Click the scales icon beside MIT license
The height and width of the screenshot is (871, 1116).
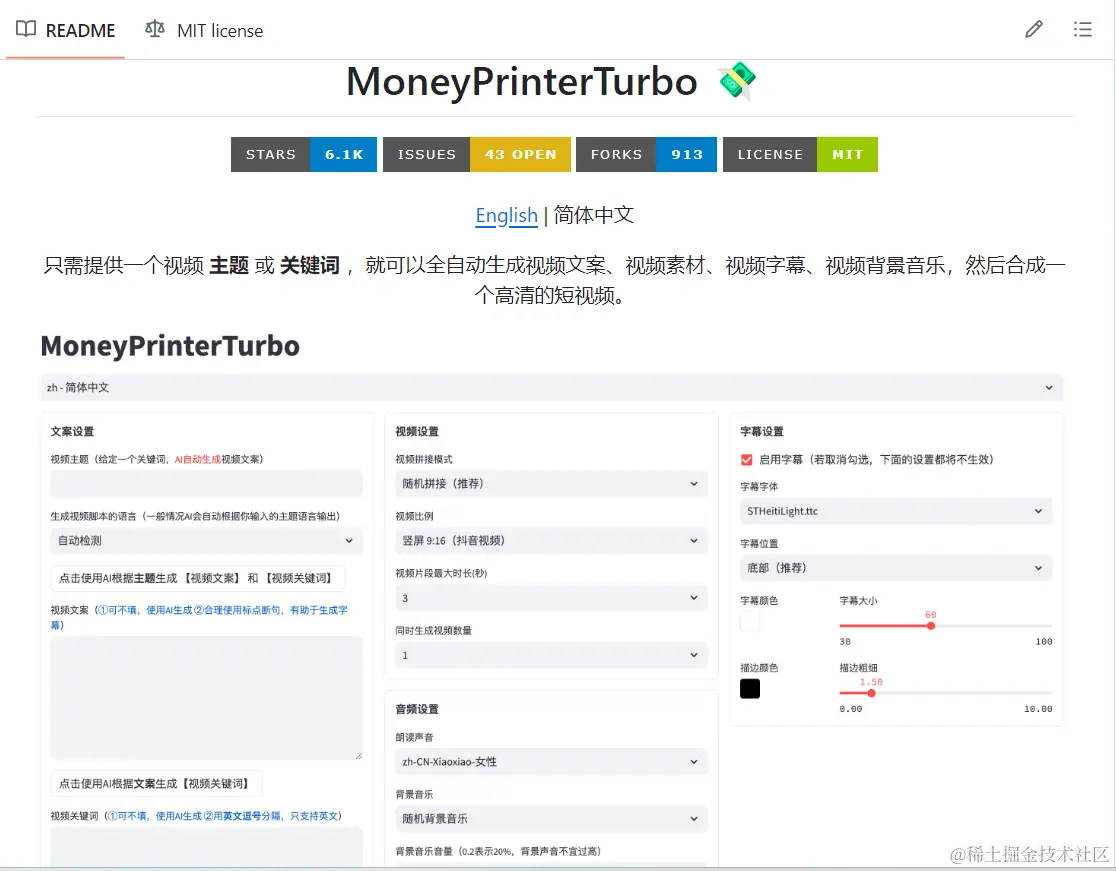pyautogui.click(x=154, y=29)
